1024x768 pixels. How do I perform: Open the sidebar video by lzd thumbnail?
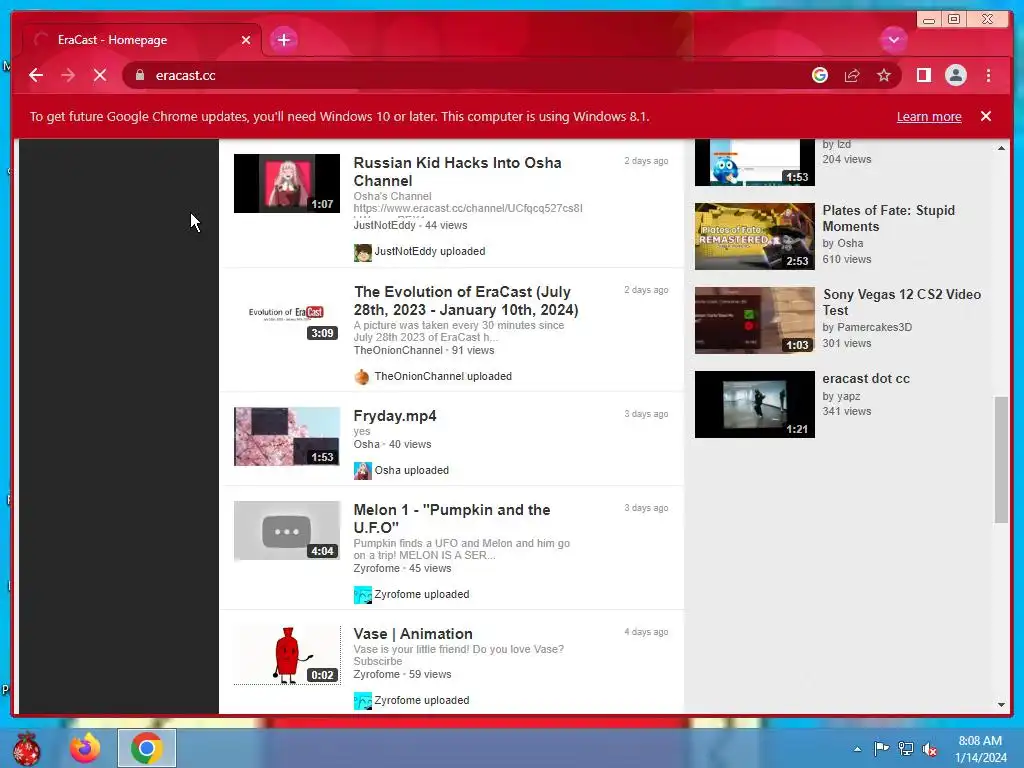click(x=754, y=163)
